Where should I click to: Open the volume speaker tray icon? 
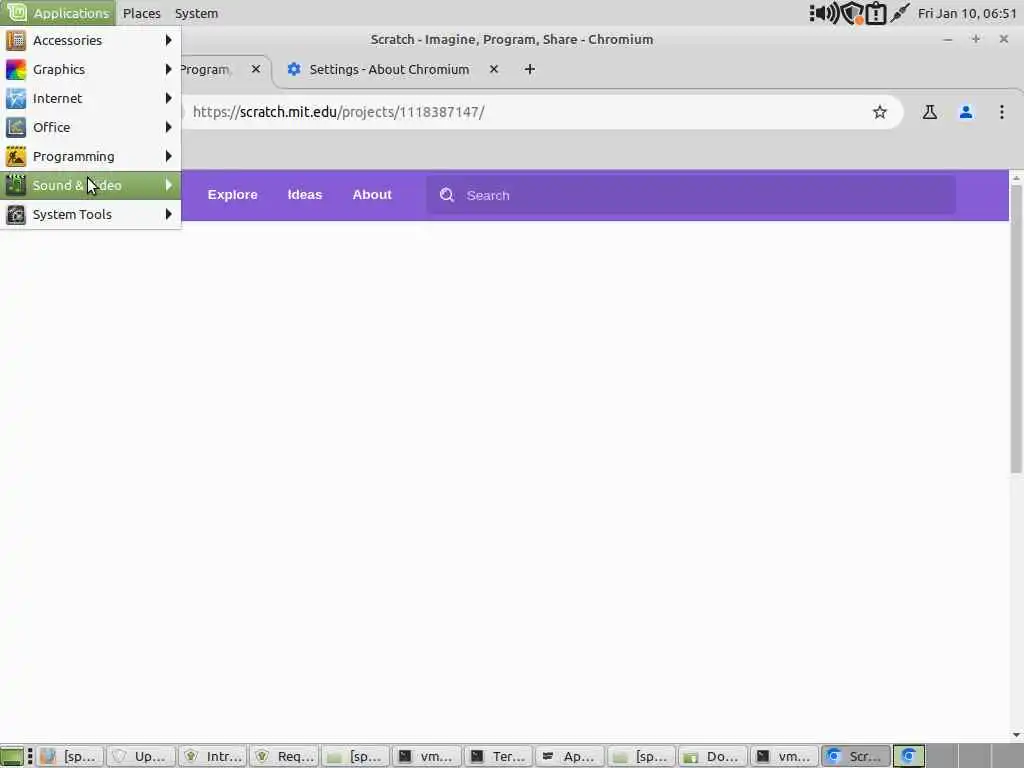pos(824,13)
